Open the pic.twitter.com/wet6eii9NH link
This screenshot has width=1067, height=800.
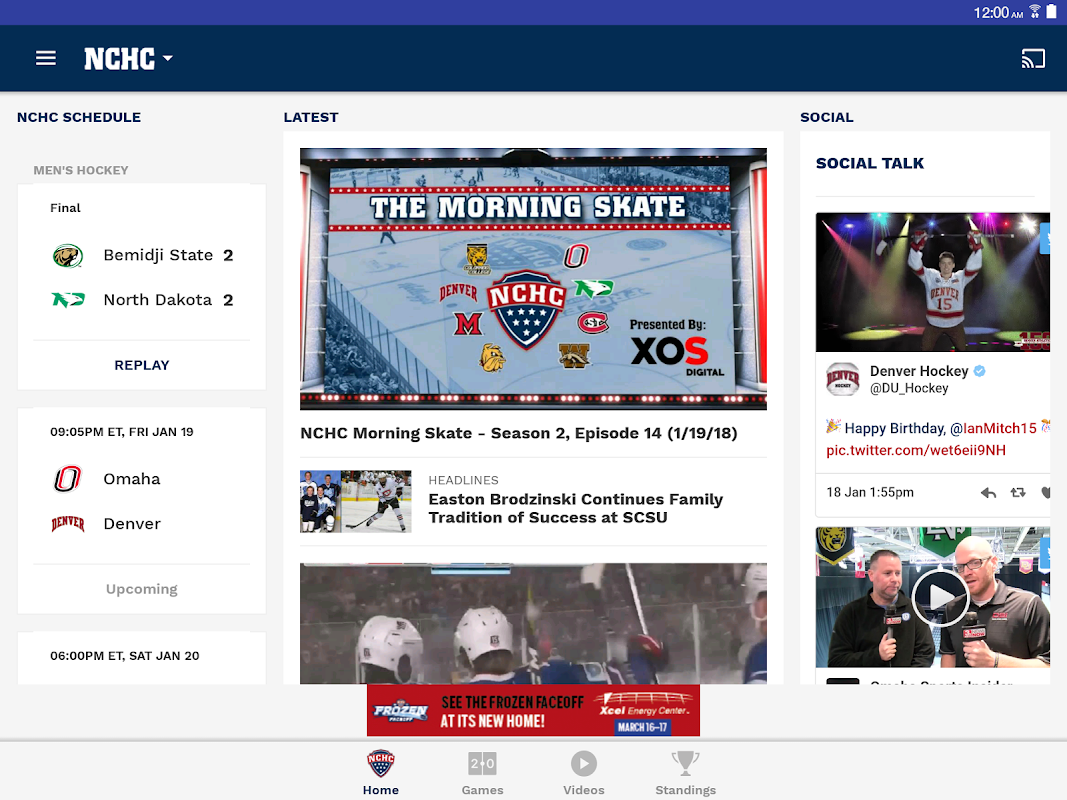tap(916, 450)
